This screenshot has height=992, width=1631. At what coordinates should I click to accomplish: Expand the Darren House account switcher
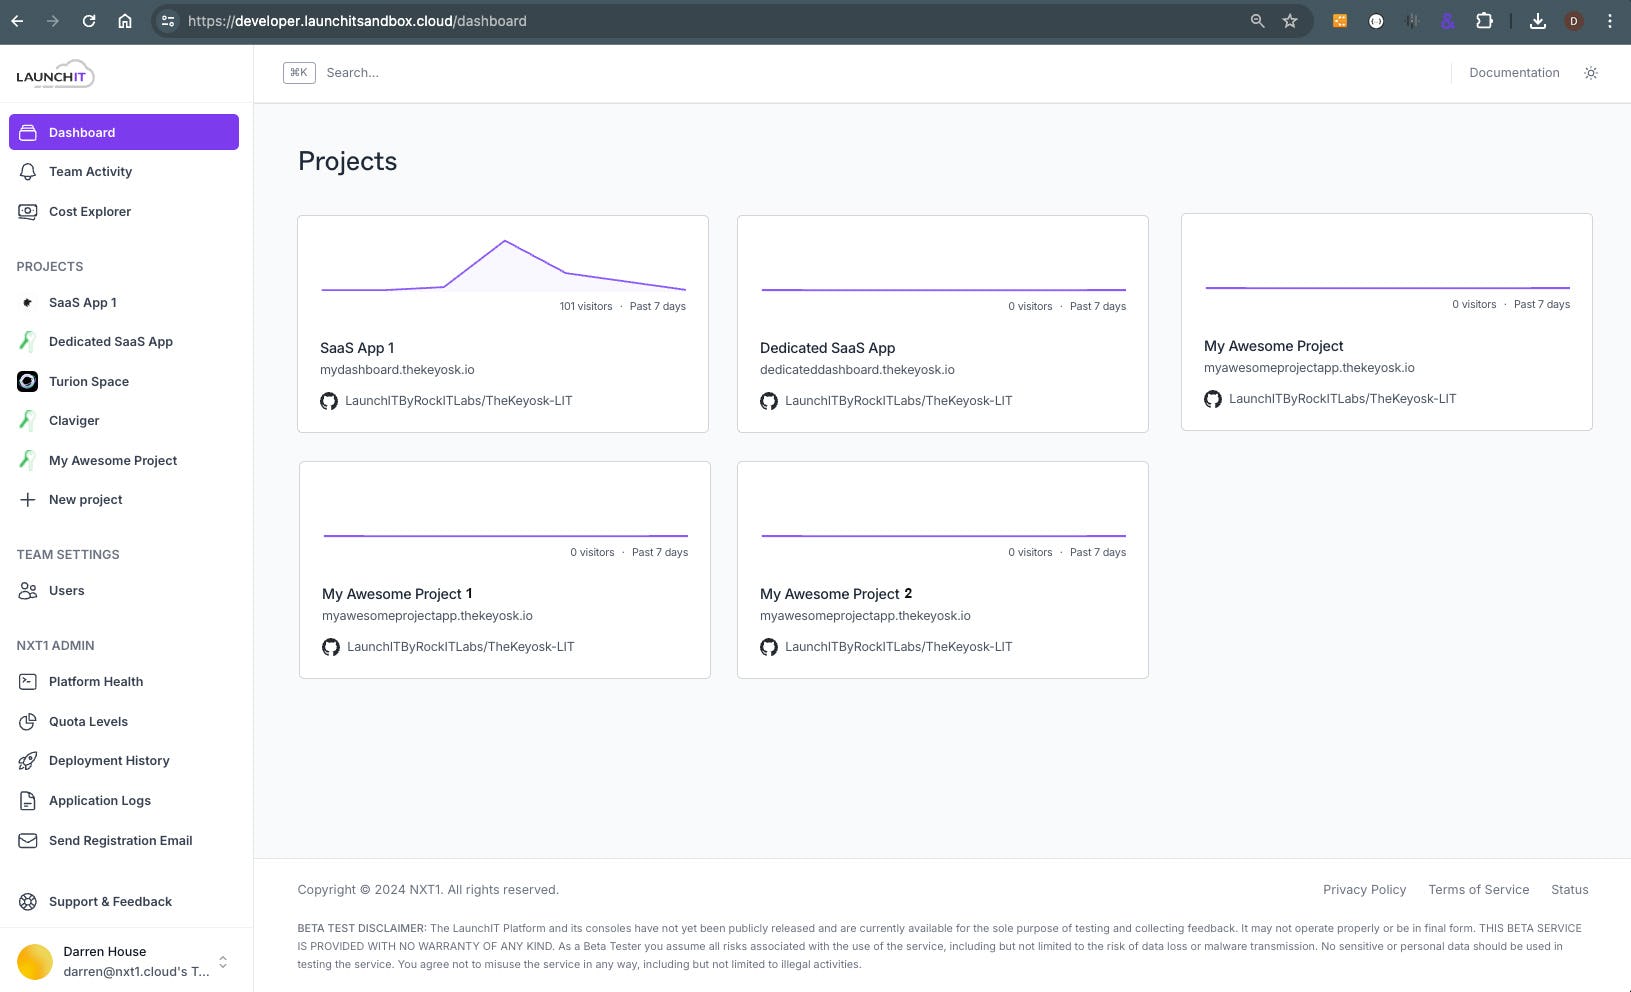pos(222,962)
